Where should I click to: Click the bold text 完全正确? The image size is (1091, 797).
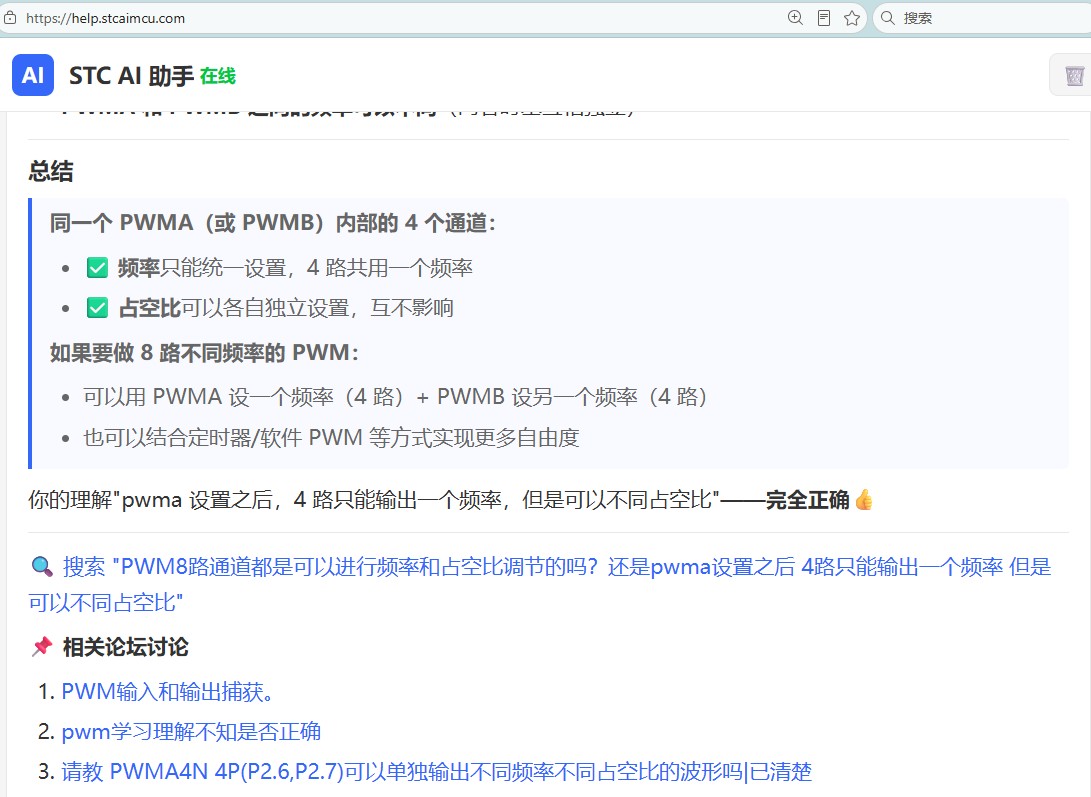(x=808, y=500)
